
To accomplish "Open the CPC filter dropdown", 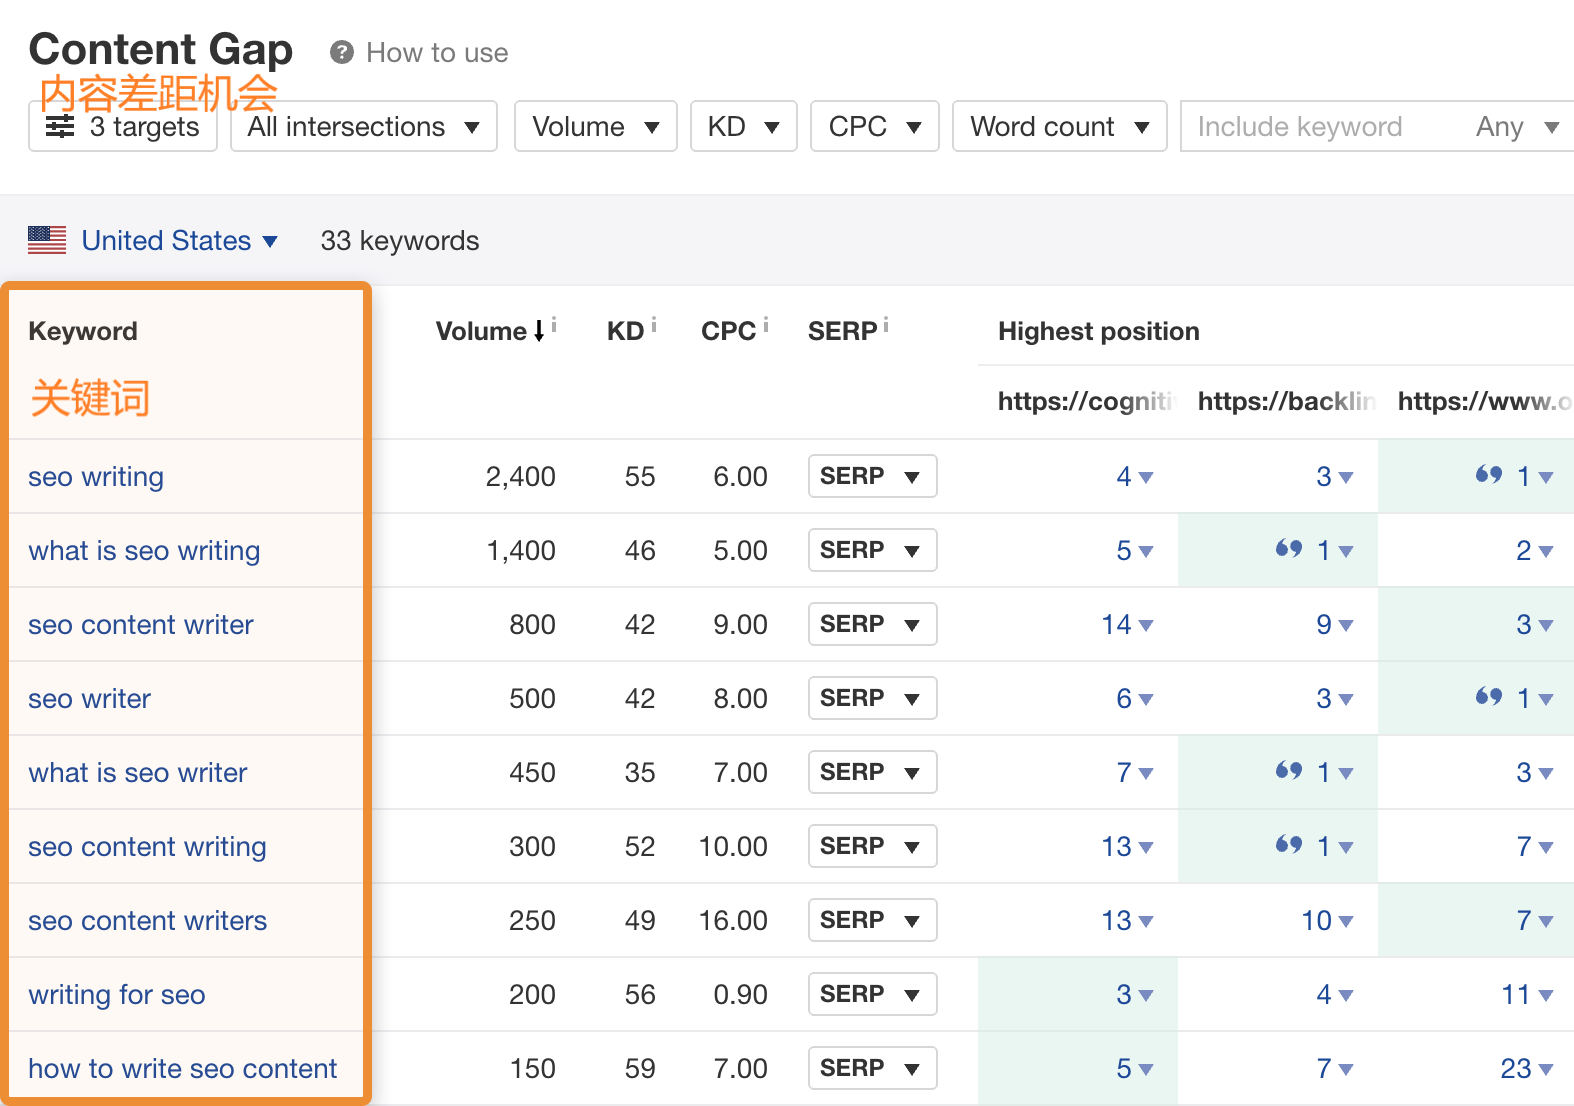I will coord(874,127).
